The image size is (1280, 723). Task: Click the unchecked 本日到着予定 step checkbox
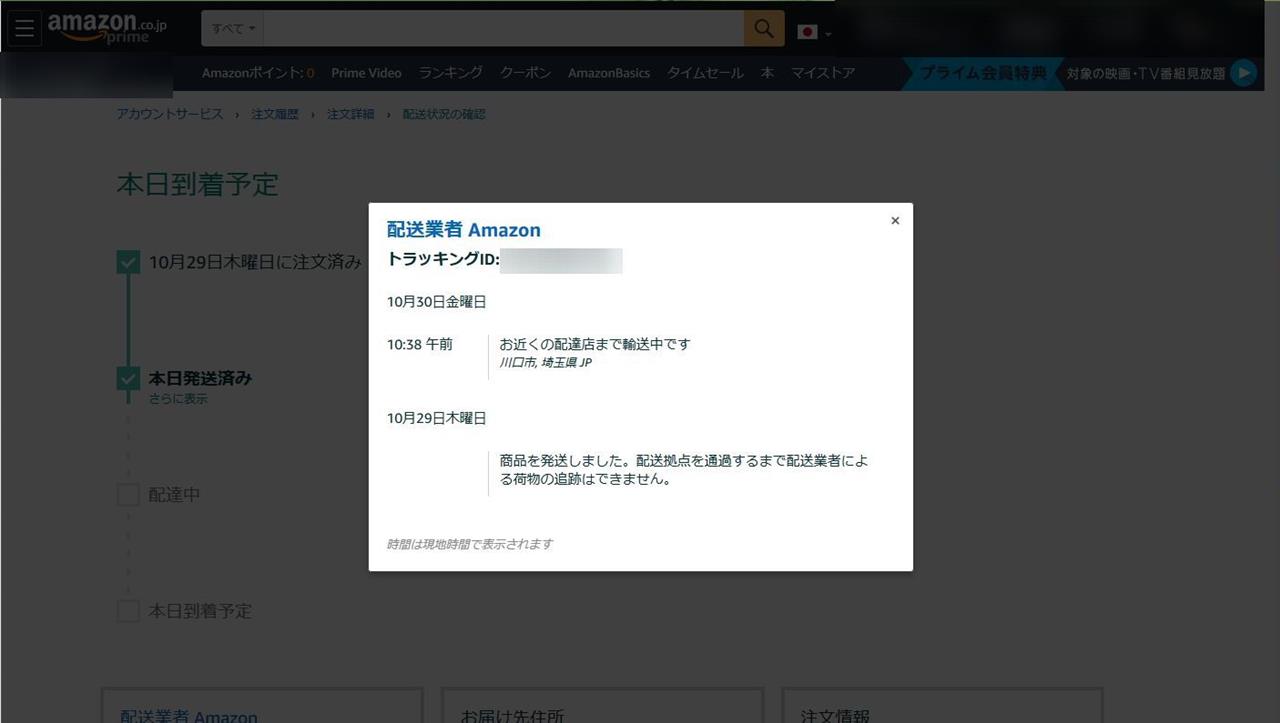click(128, 611)
